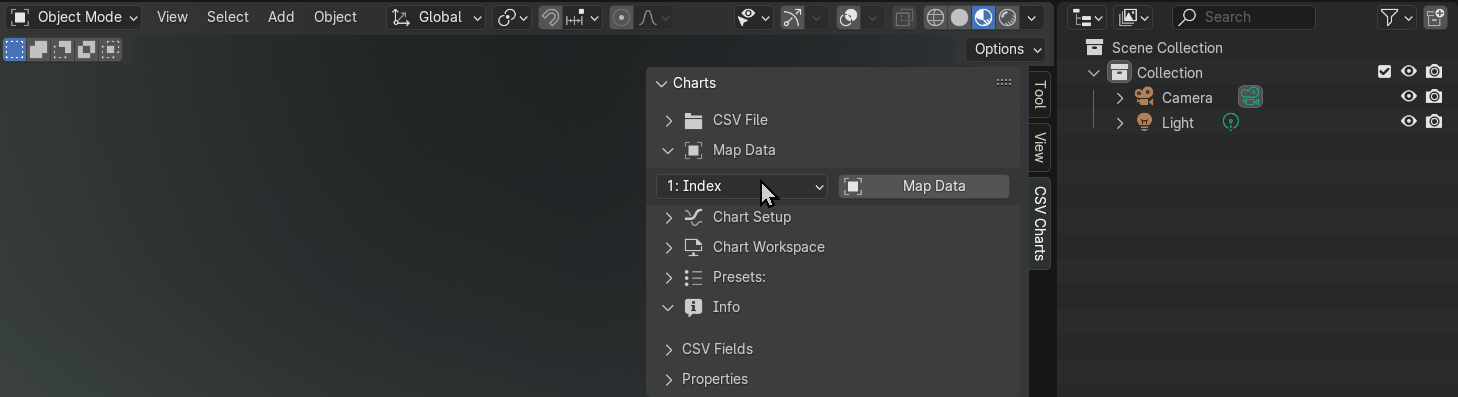Open the Object menu
Viewport: 1458px width, 397px height.
(335, 17)
